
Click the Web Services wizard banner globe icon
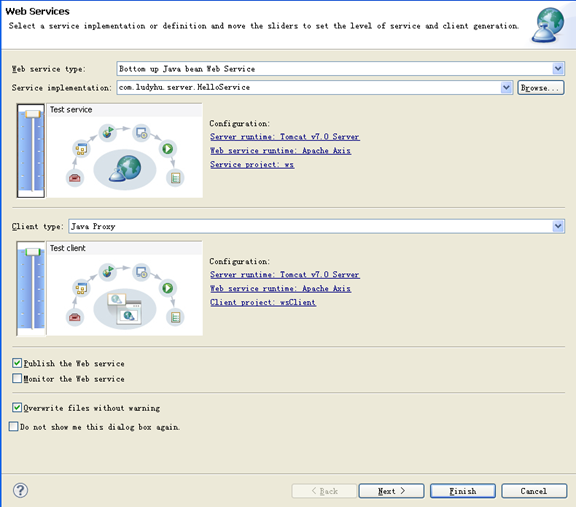click(548, 25)
